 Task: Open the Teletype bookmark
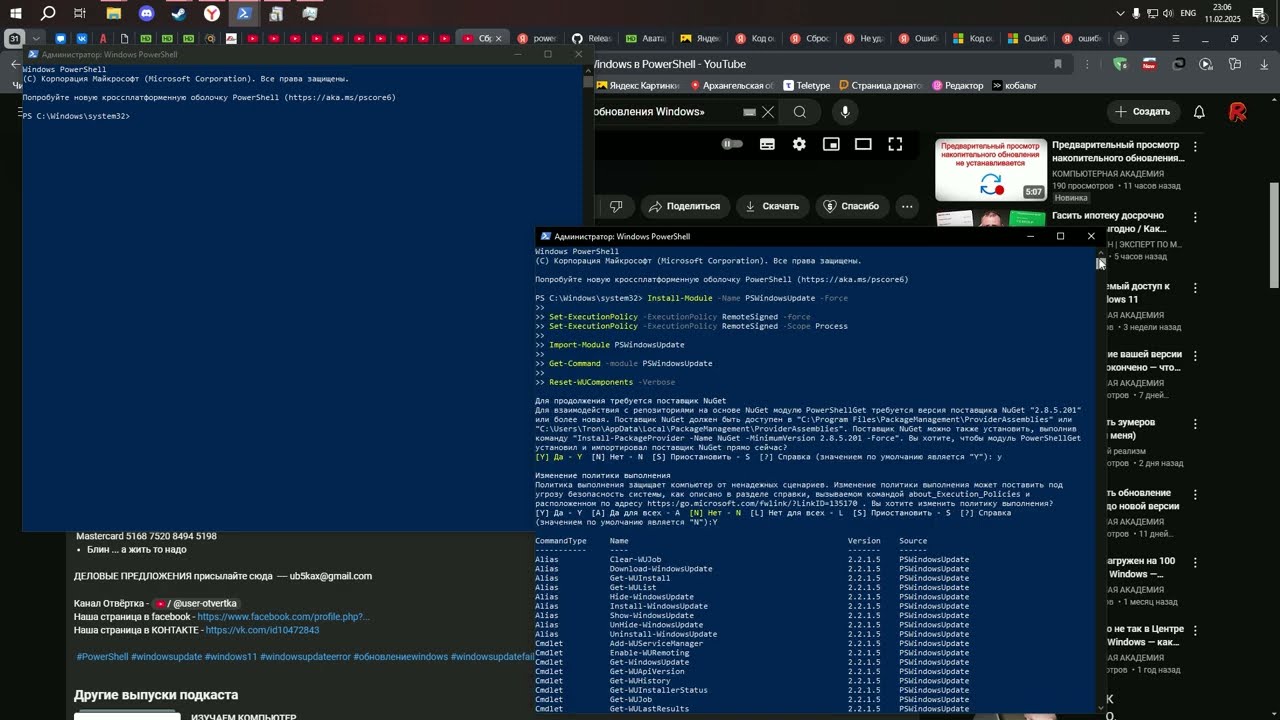tap(807, 86)
